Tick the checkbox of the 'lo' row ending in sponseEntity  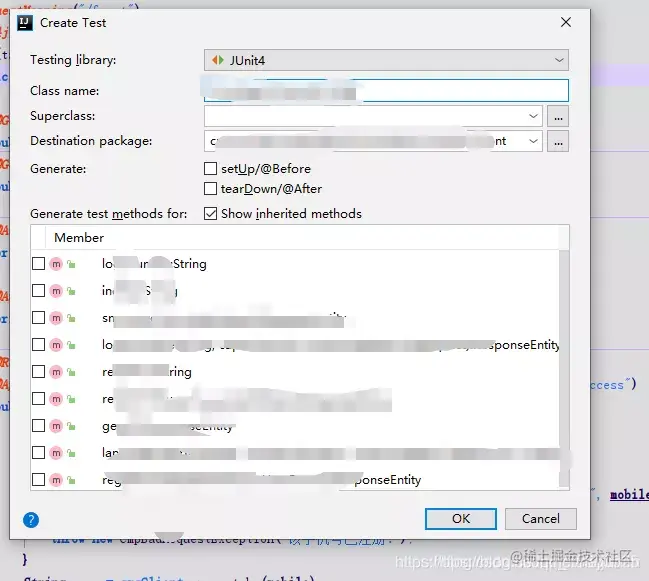coord(38,345)
